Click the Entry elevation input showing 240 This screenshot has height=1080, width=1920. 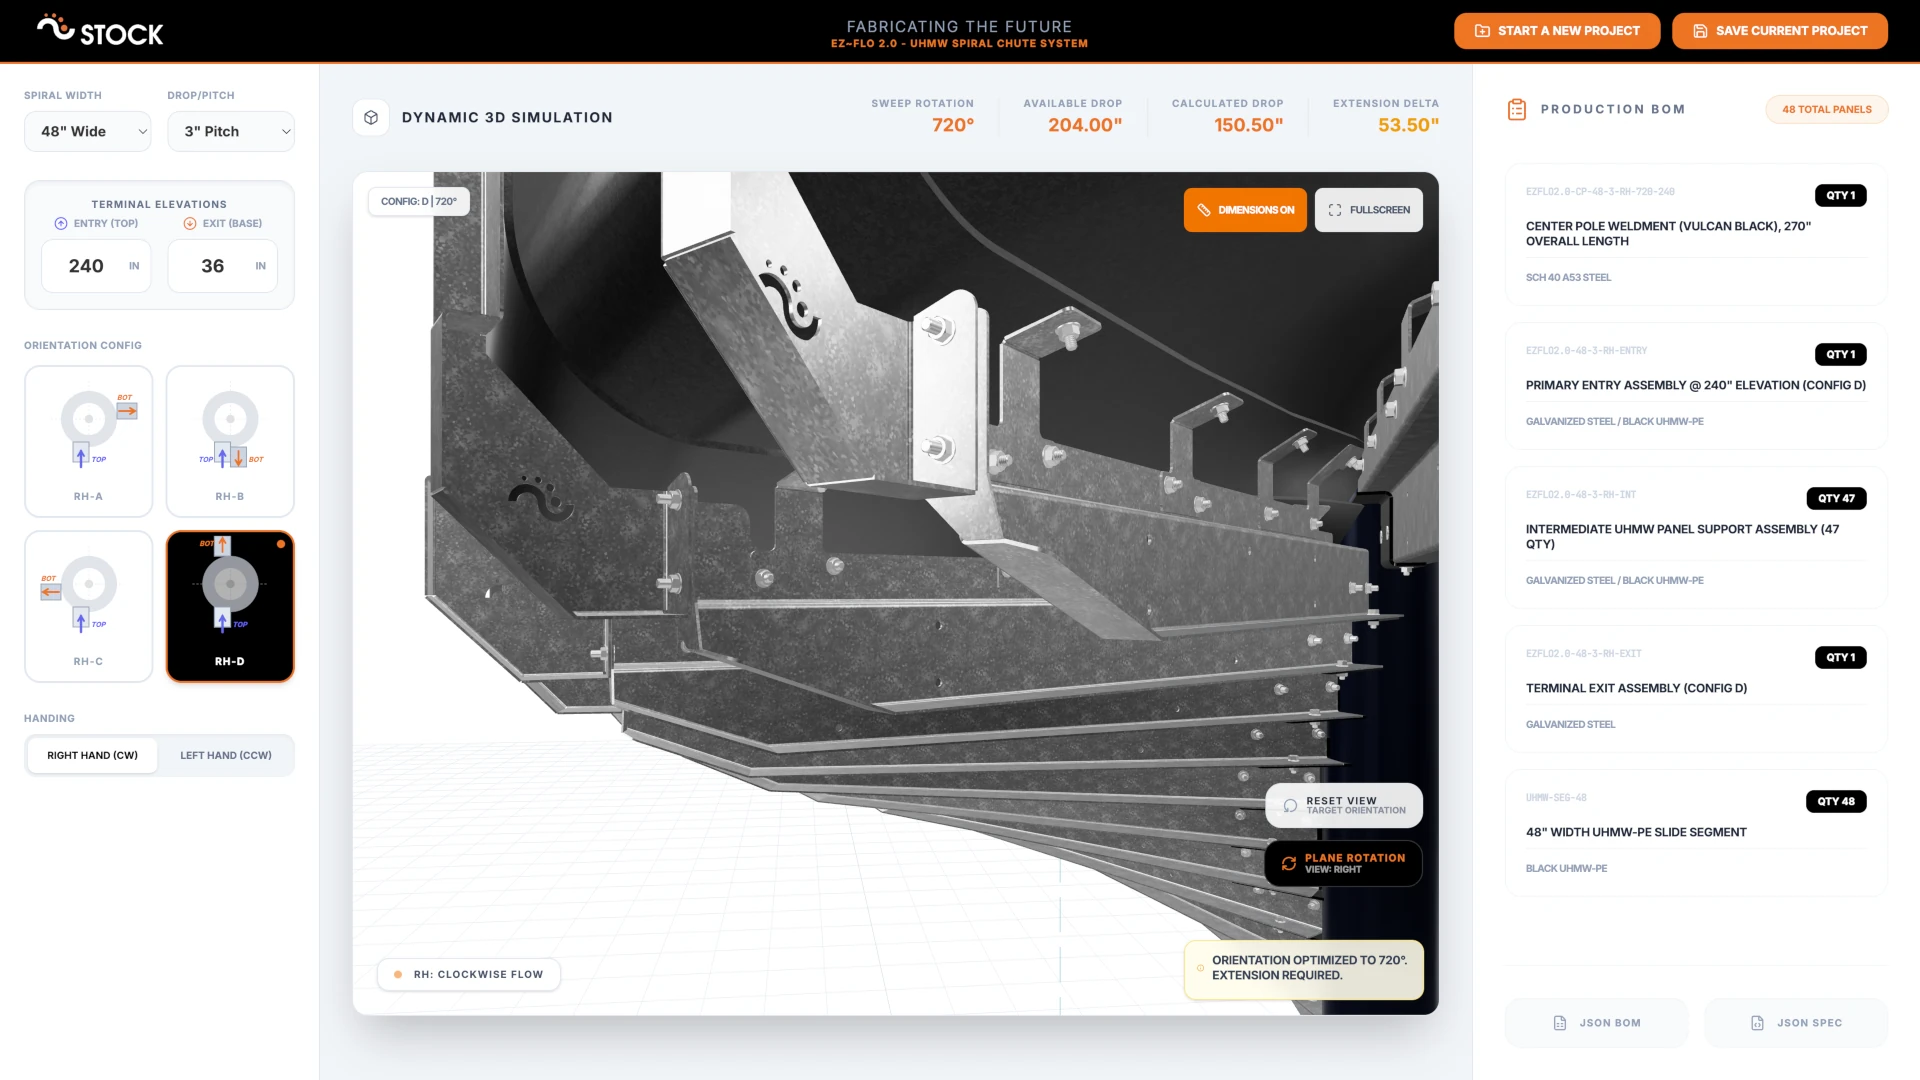pos(96,266)
